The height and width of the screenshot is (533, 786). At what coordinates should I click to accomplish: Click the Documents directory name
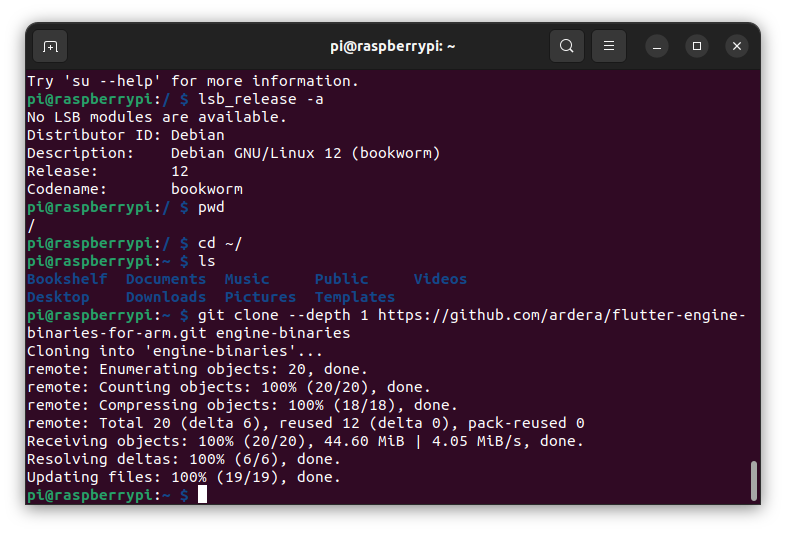[x=166, y=279]
